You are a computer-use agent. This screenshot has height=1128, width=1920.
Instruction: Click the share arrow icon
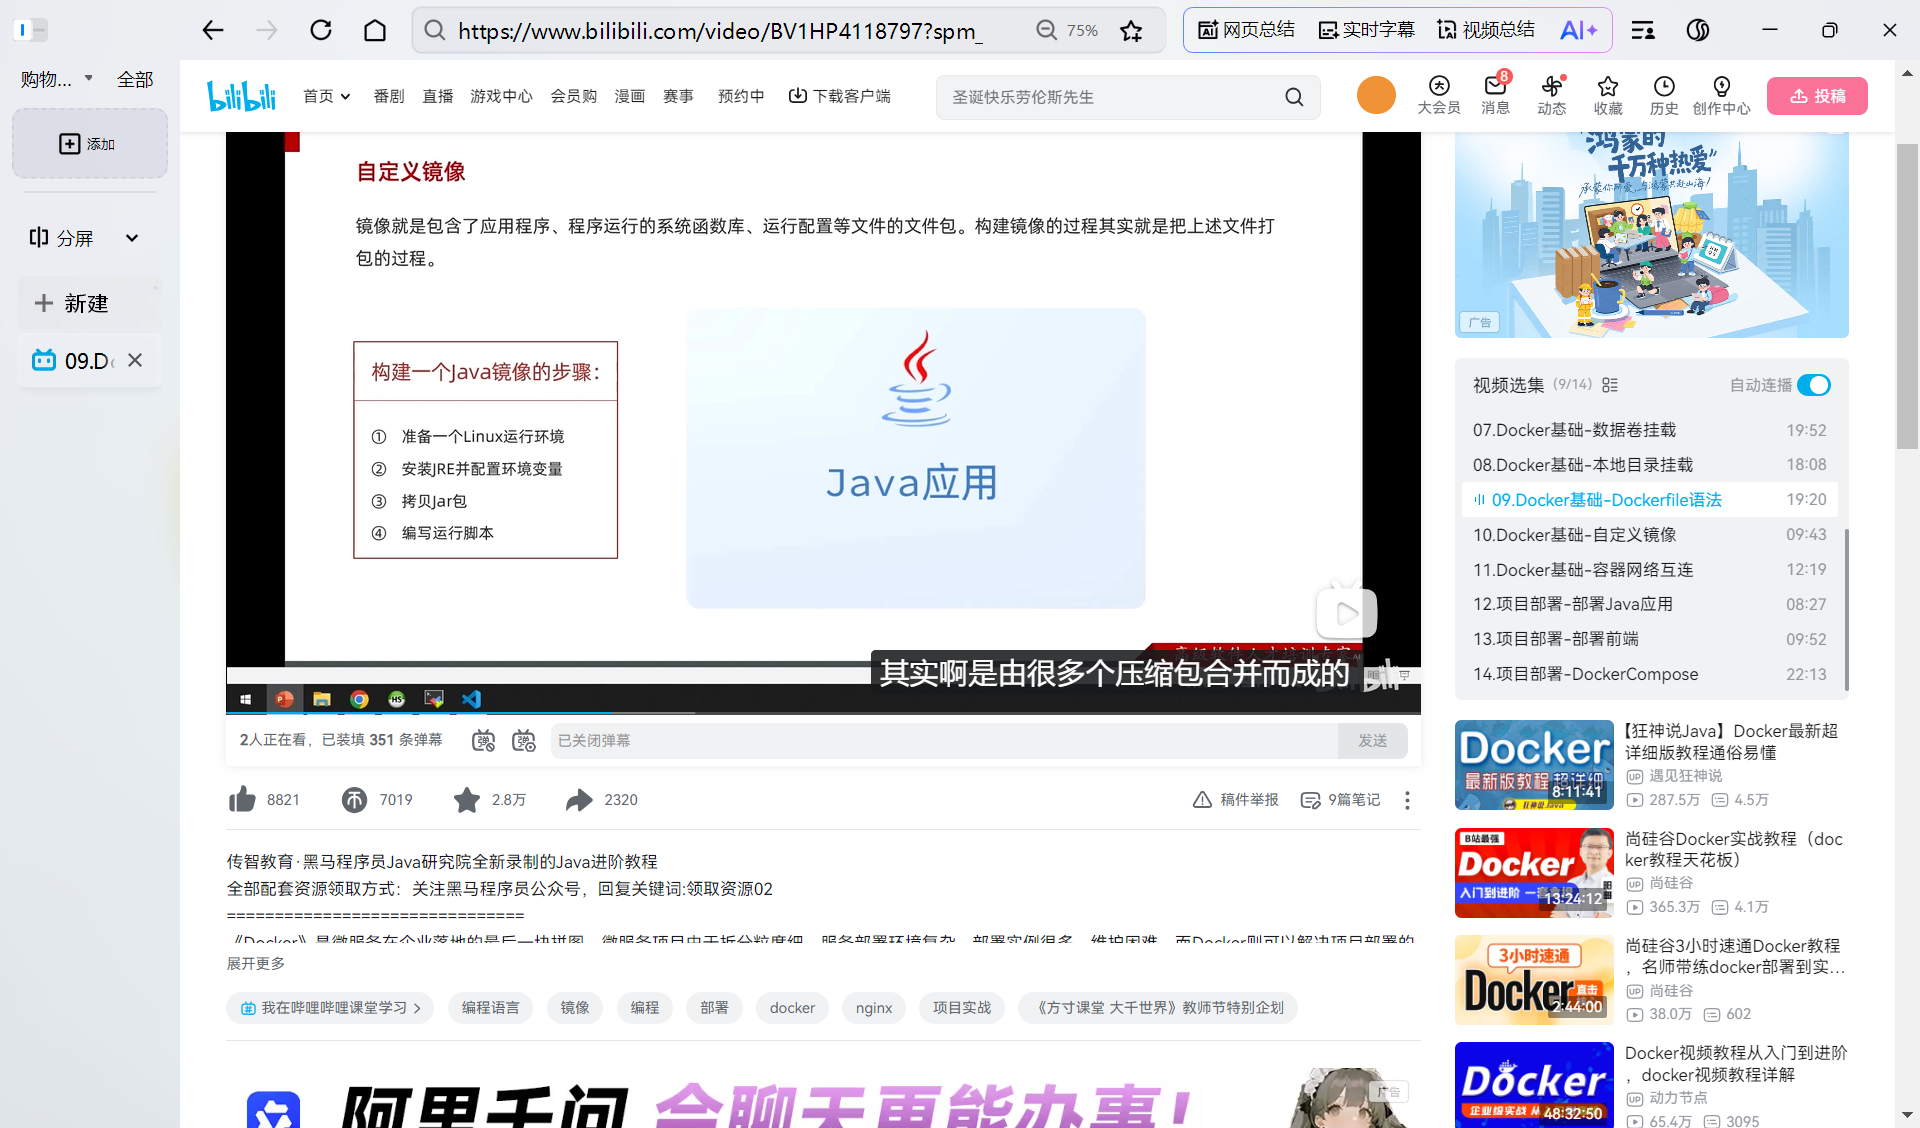[x=579, y=799]
